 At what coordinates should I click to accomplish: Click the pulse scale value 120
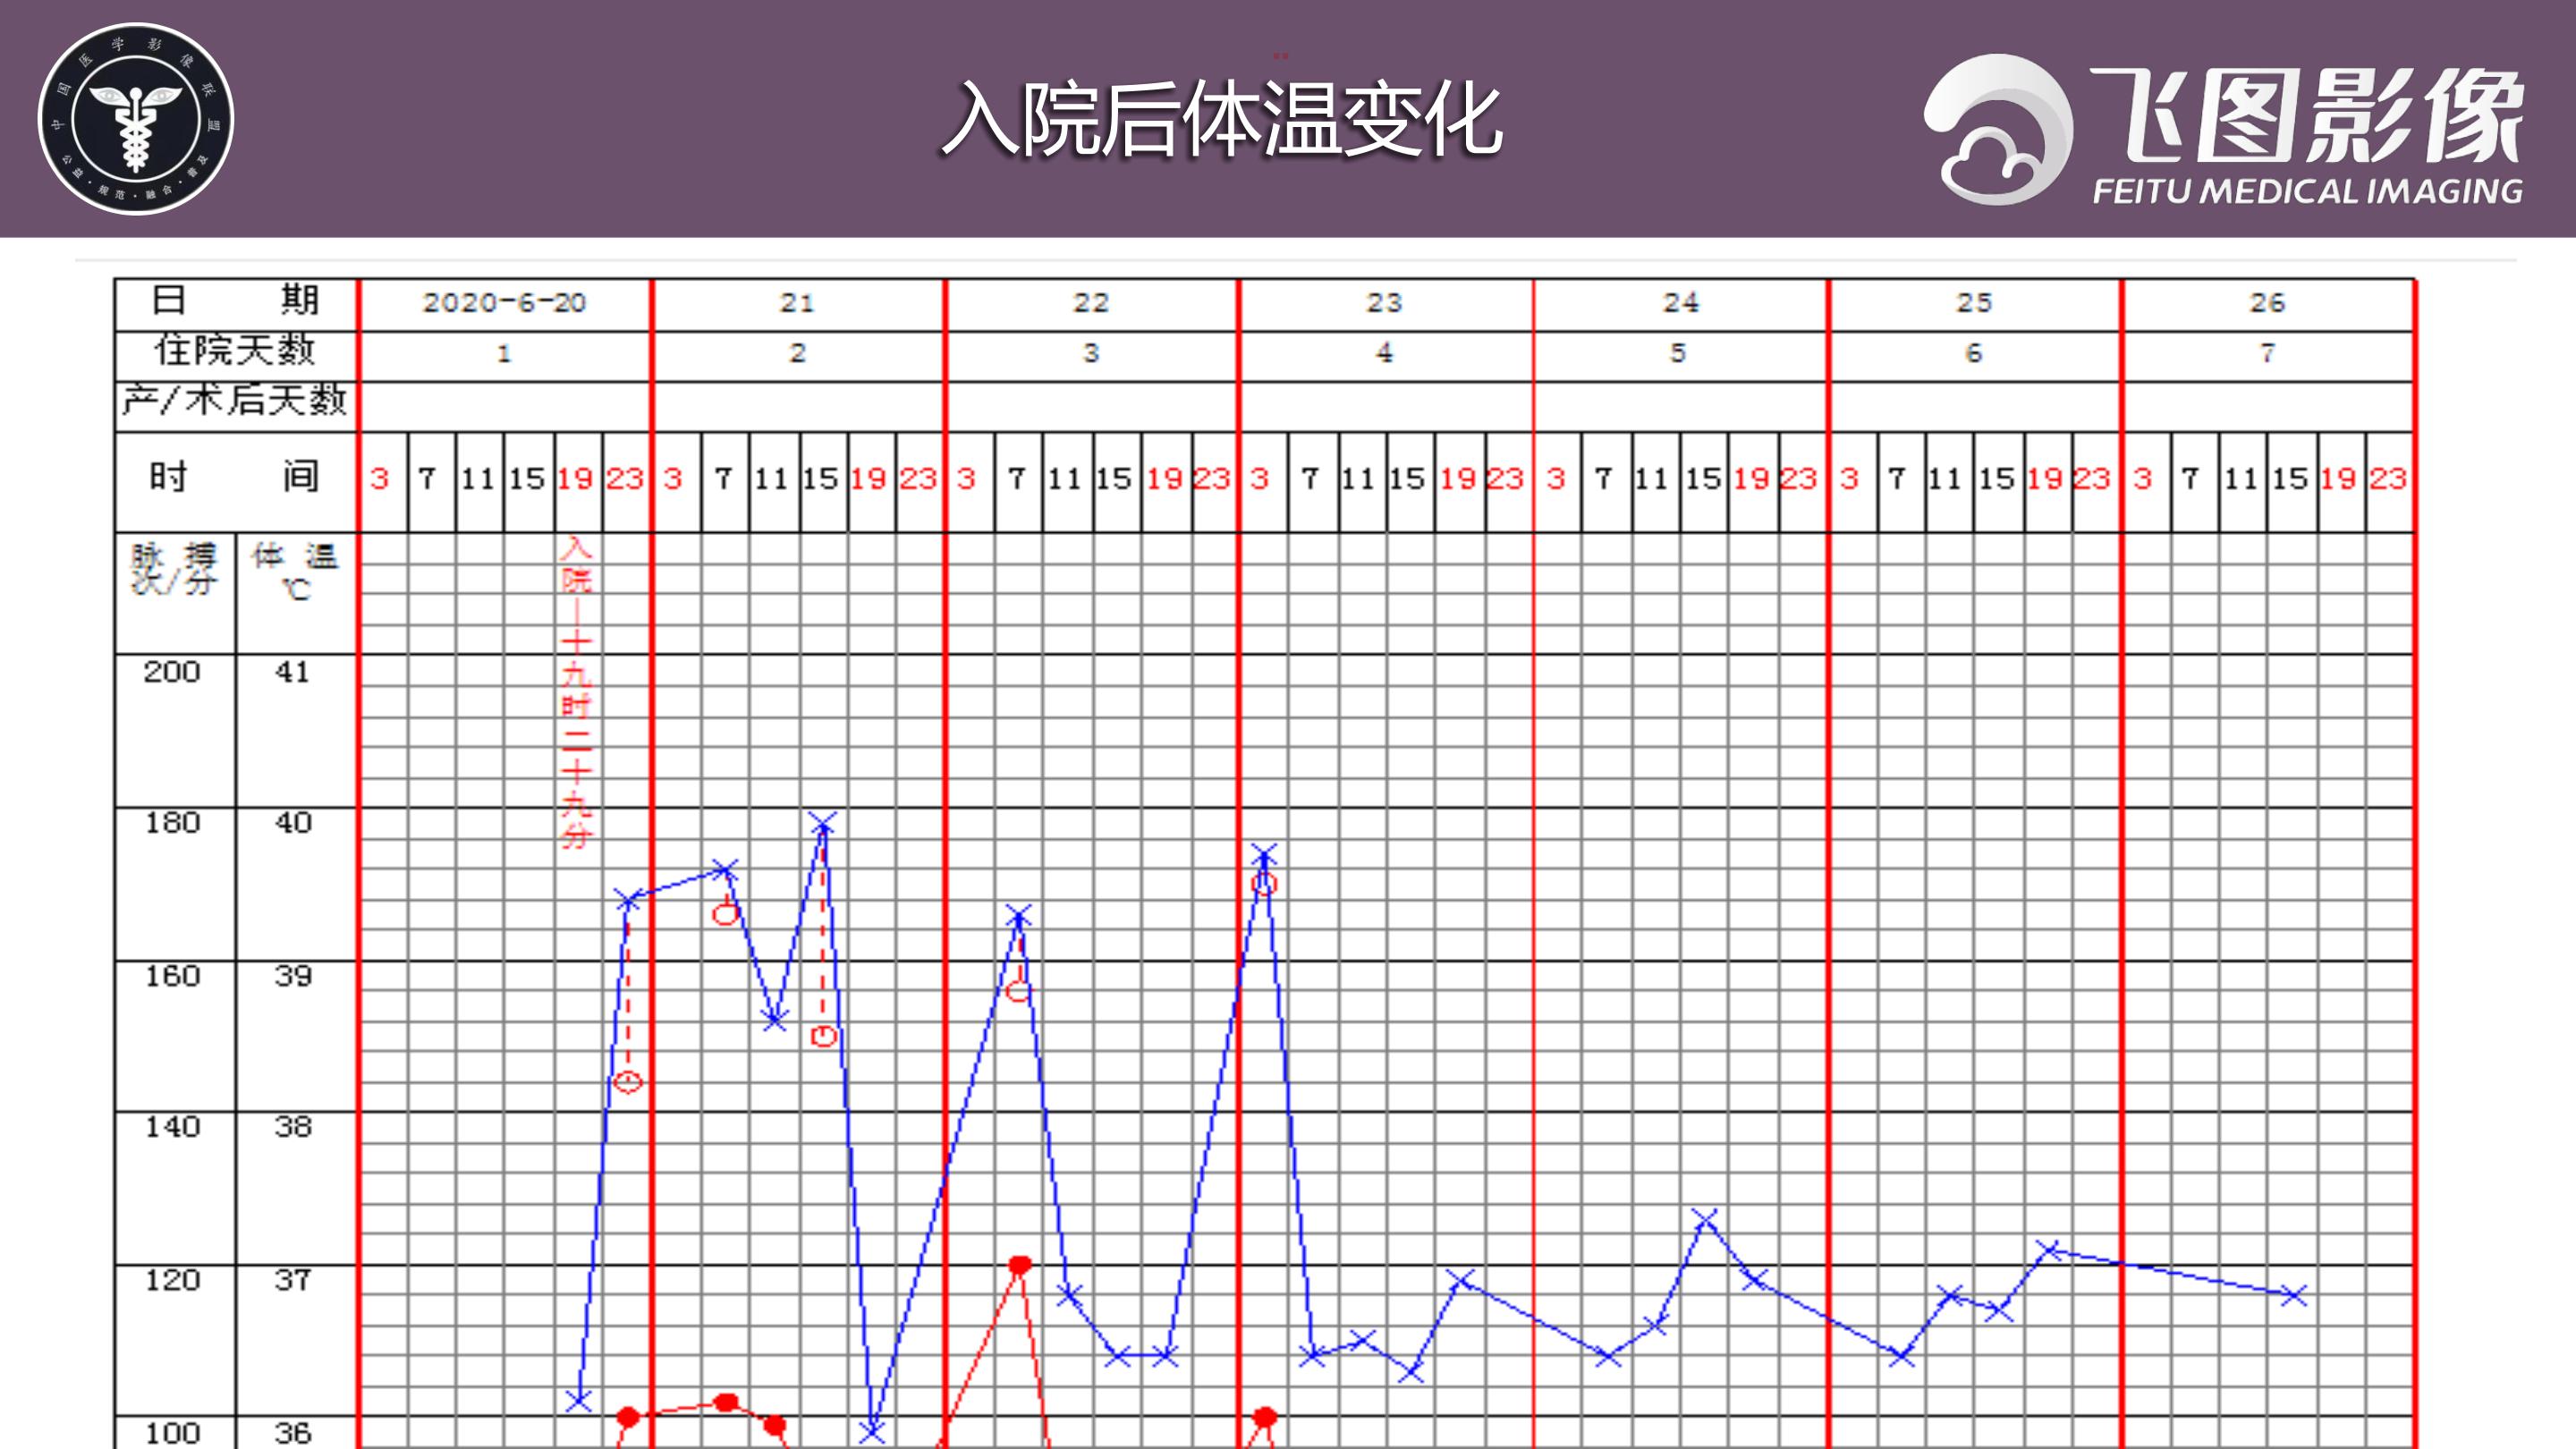point(172,1280)
